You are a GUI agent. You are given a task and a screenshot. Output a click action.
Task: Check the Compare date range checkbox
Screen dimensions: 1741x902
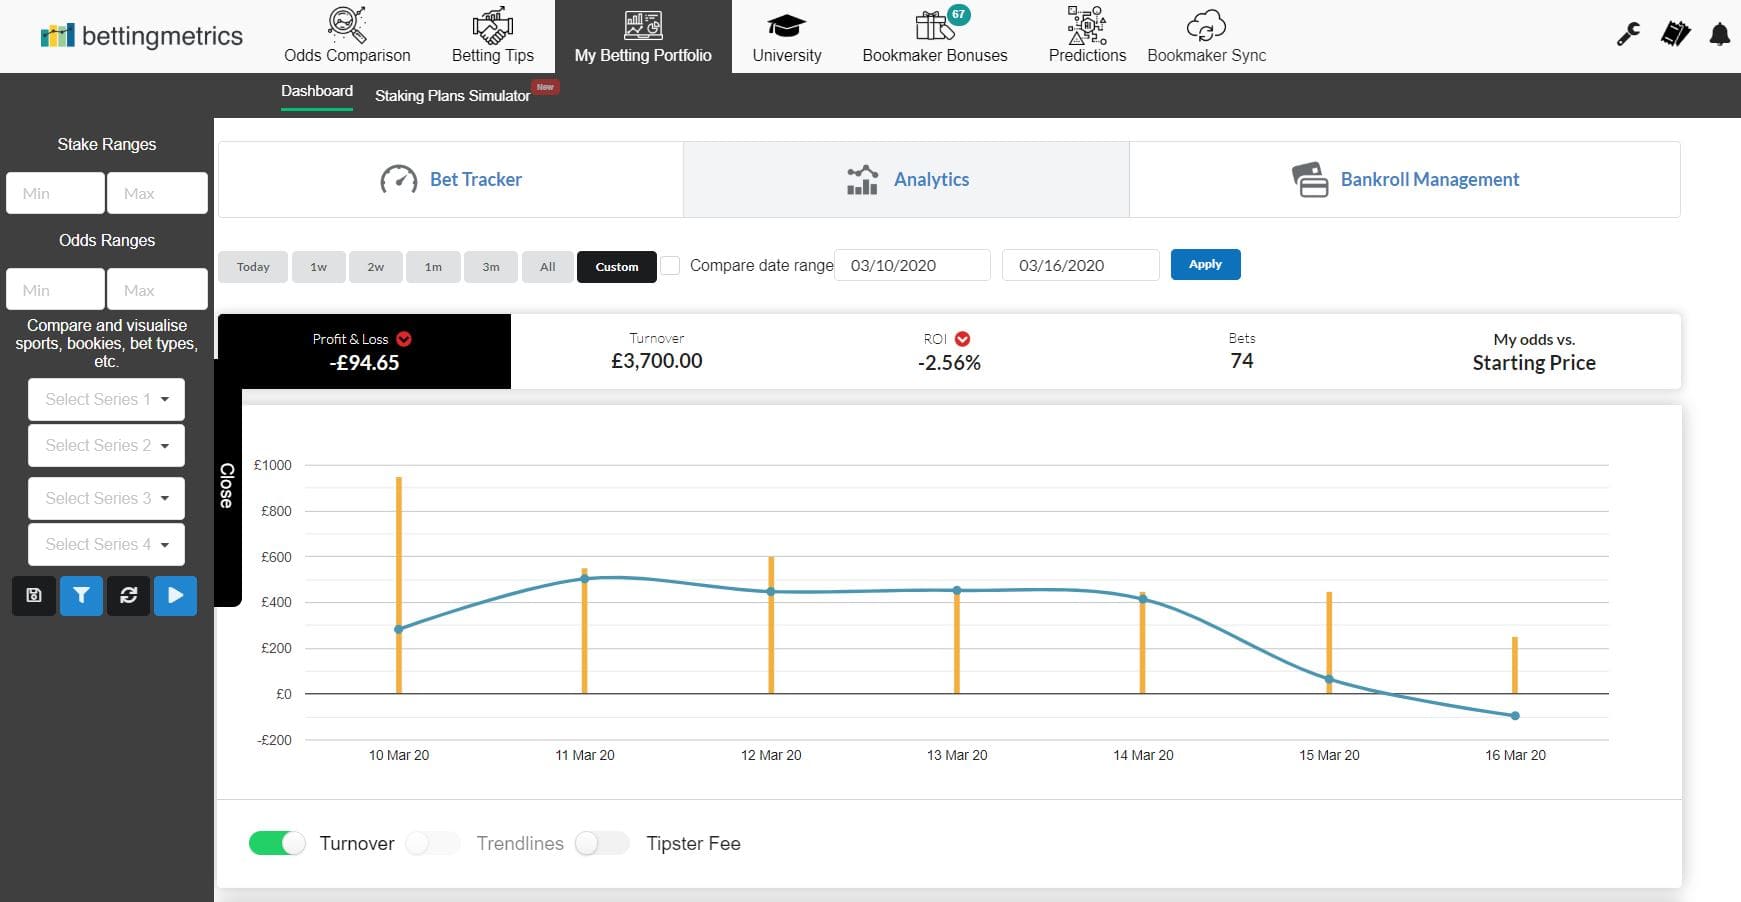point(671,266)
